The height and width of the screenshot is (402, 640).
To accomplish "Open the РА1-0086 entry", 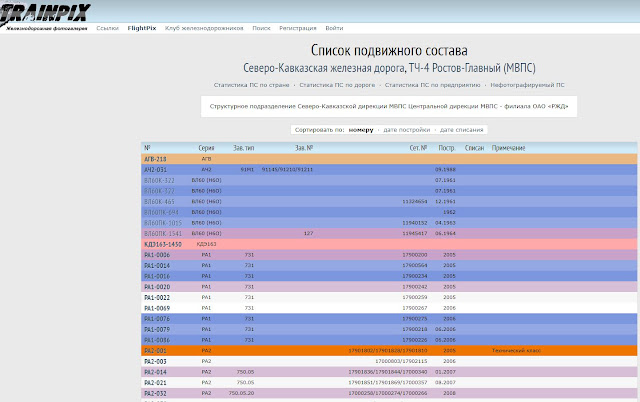I will coord(157,340).
